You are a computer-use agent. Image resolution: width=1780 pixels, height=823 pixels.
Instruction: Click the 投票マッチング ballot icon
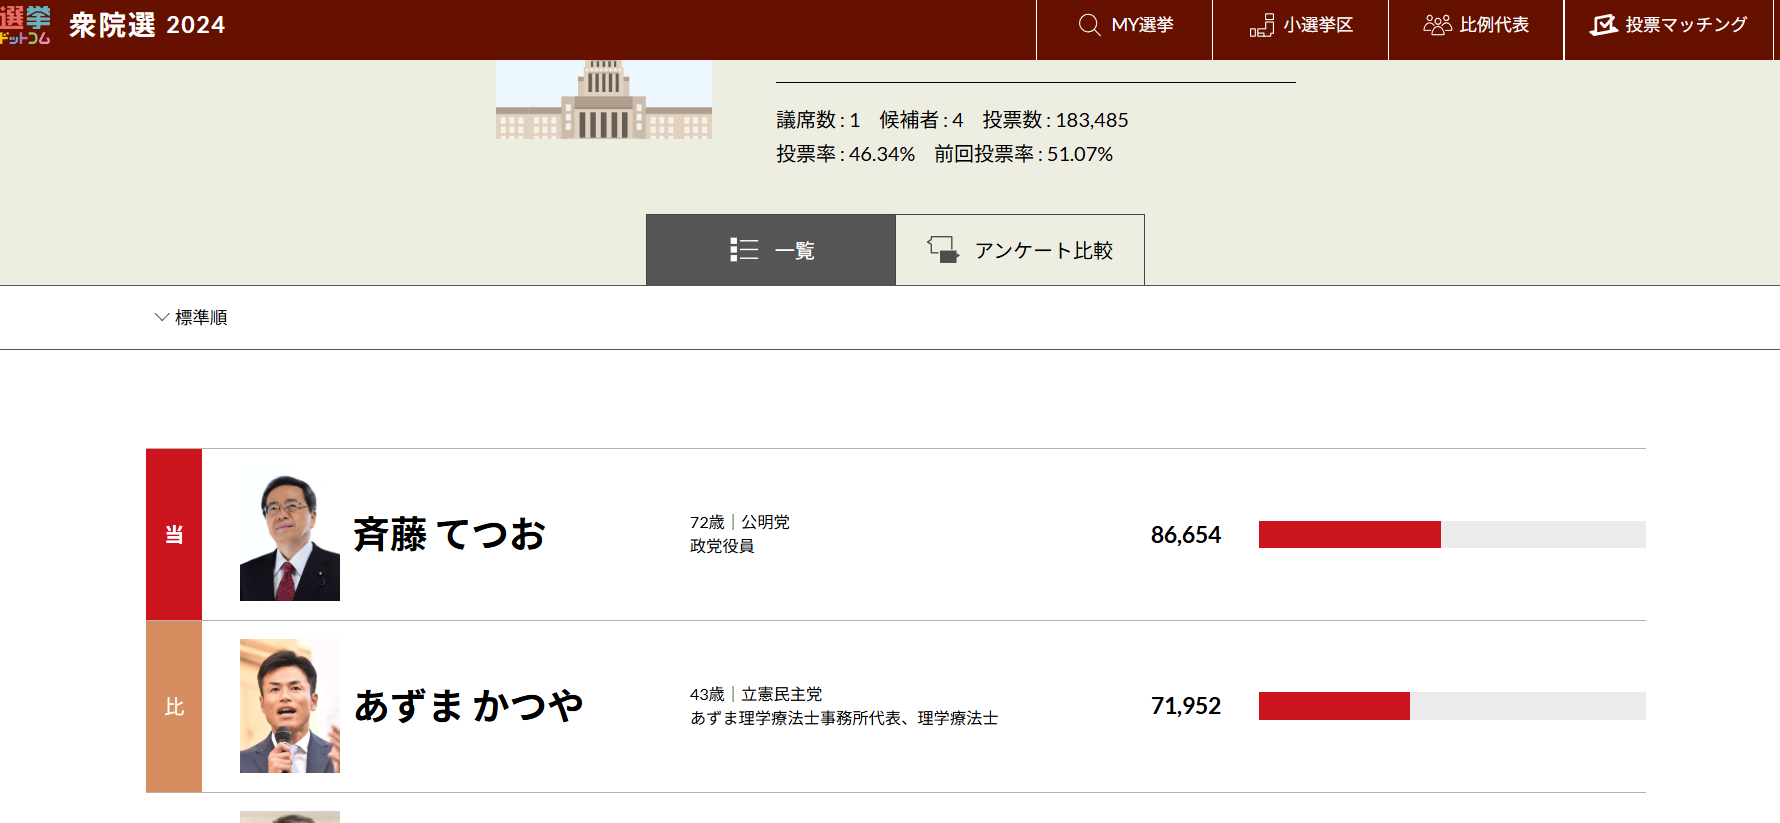(x=1603, y=25)
